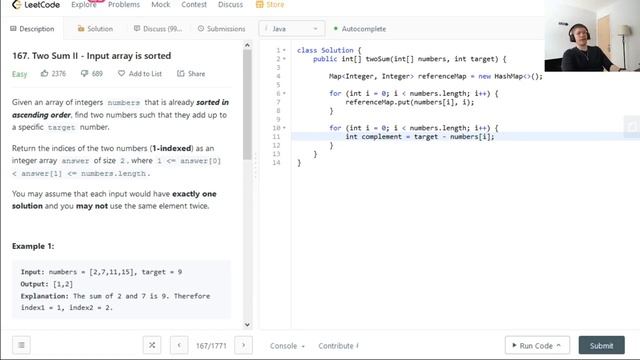The height and width of the screenshot is (360, 640).
Task: Click the 689 dislikes count
Action: pyautogui.click(x=97, y=73)
